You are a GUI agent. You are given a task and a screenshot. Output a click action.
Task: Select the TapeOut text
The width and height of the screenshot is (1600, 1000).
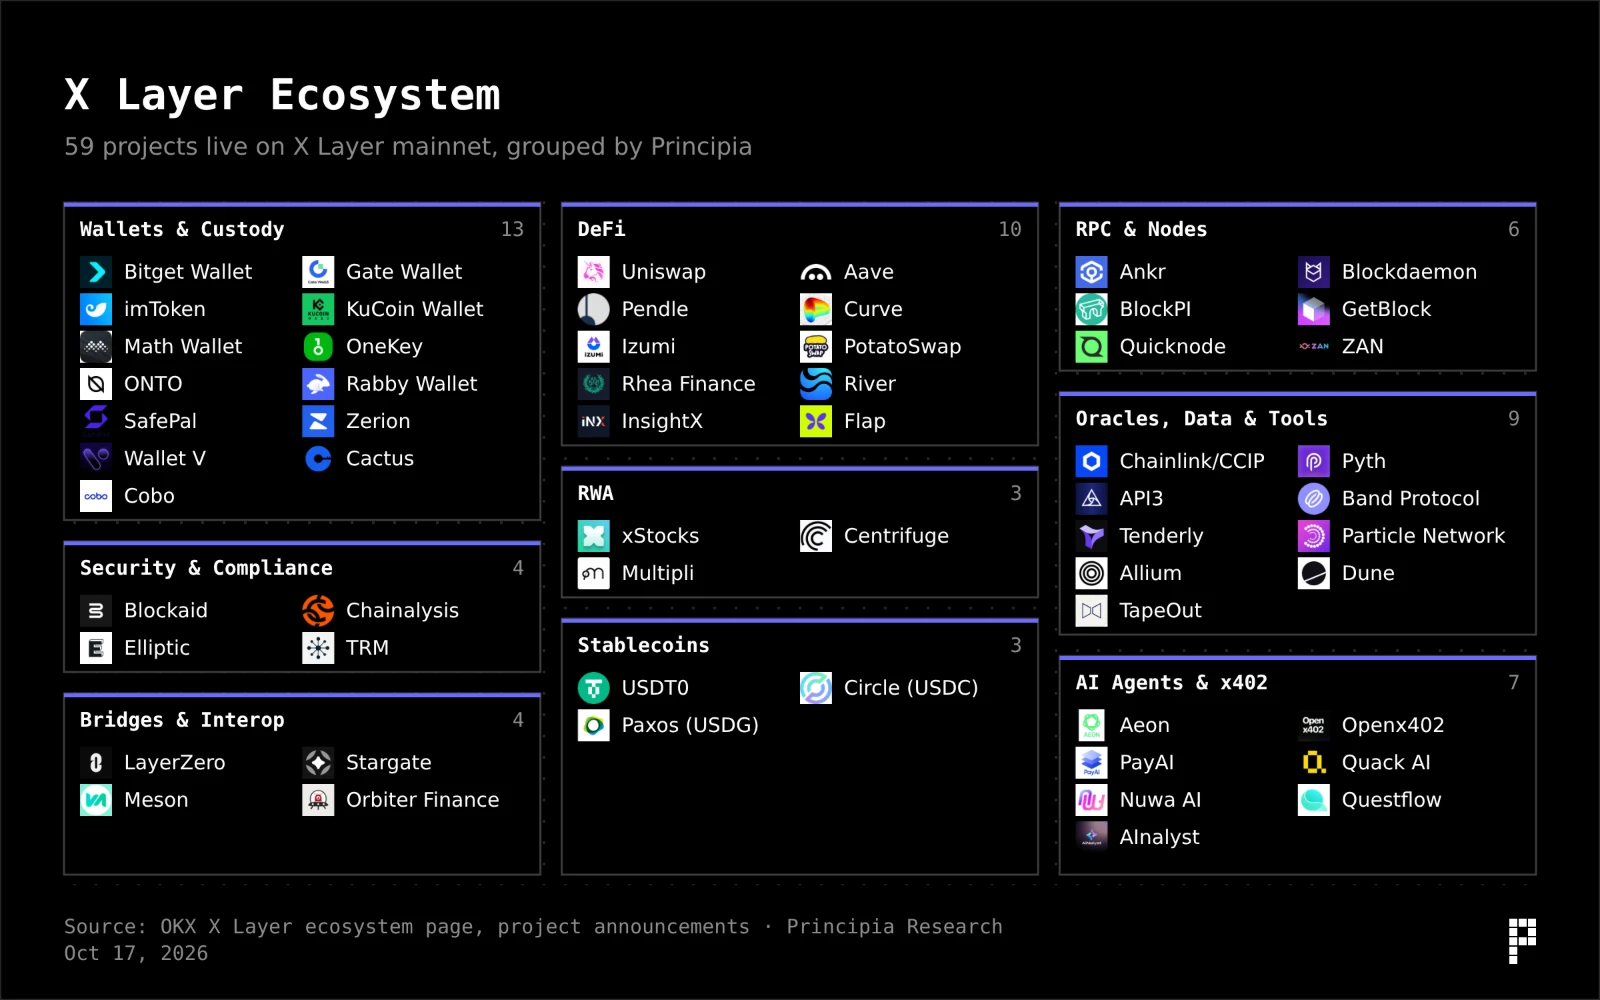point(1160,610)
